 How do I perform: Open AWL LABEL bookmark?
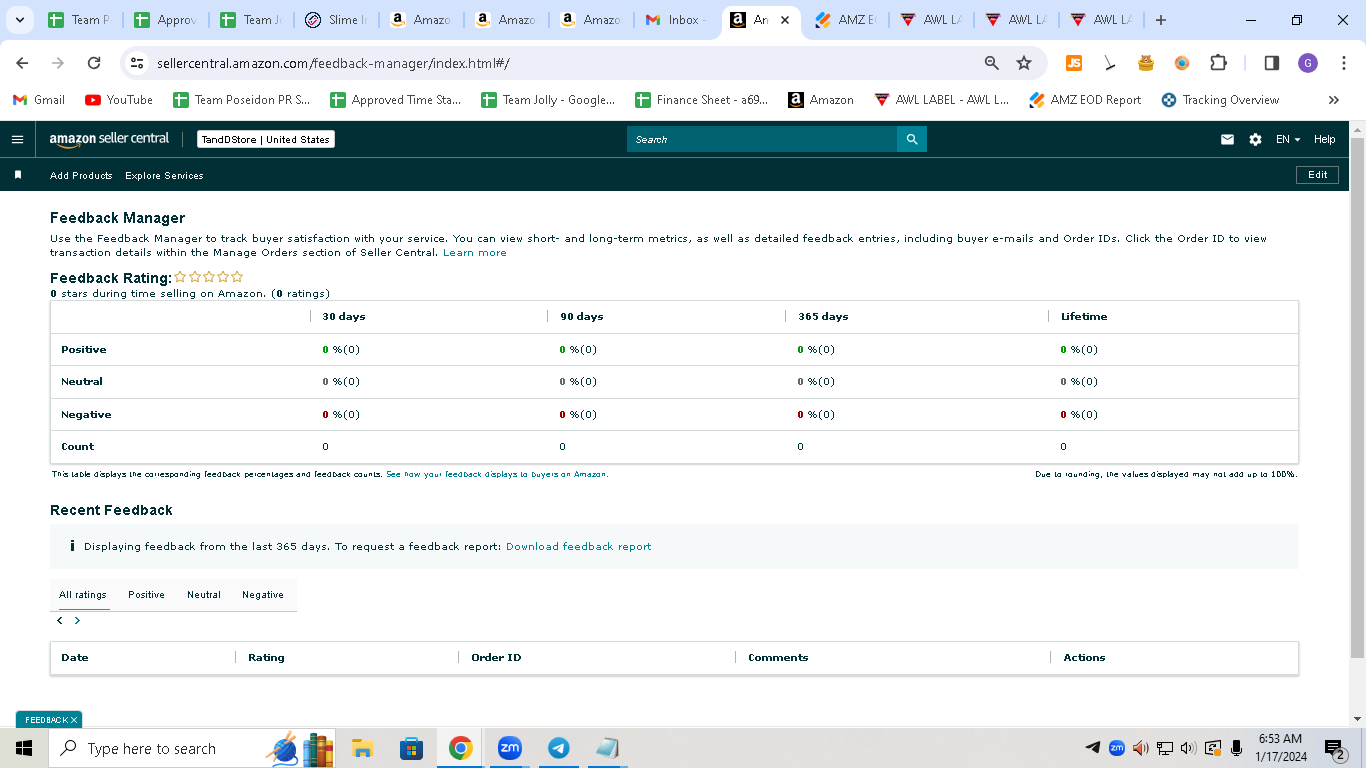(x=941, y=100)
